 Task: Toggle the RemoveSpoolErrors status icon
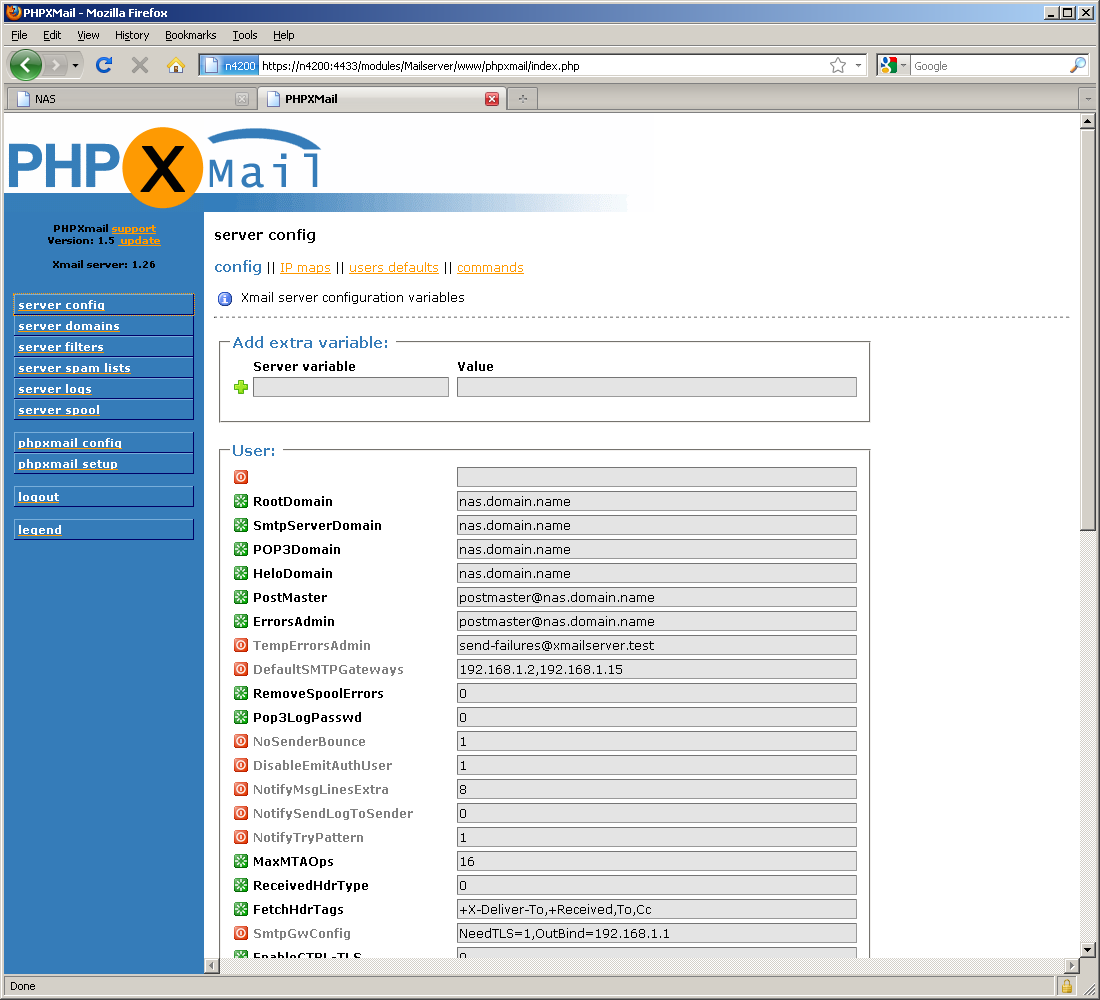click(x=241, y=693)
